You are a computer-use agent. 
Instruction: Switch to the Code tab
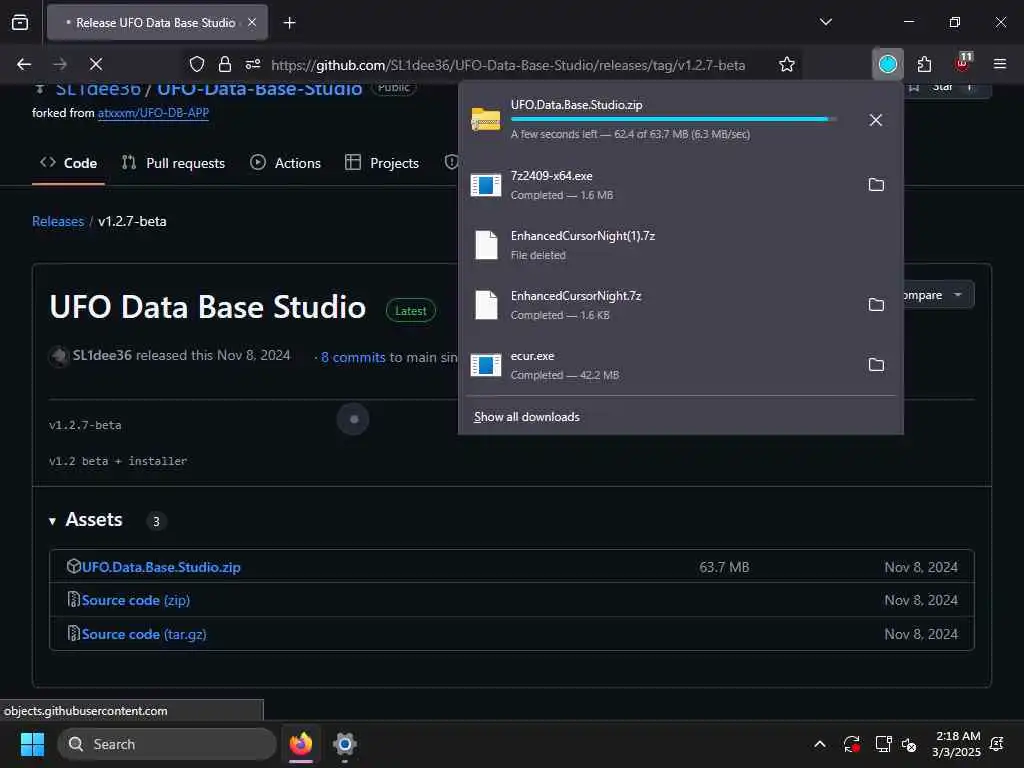pos(69,163)
